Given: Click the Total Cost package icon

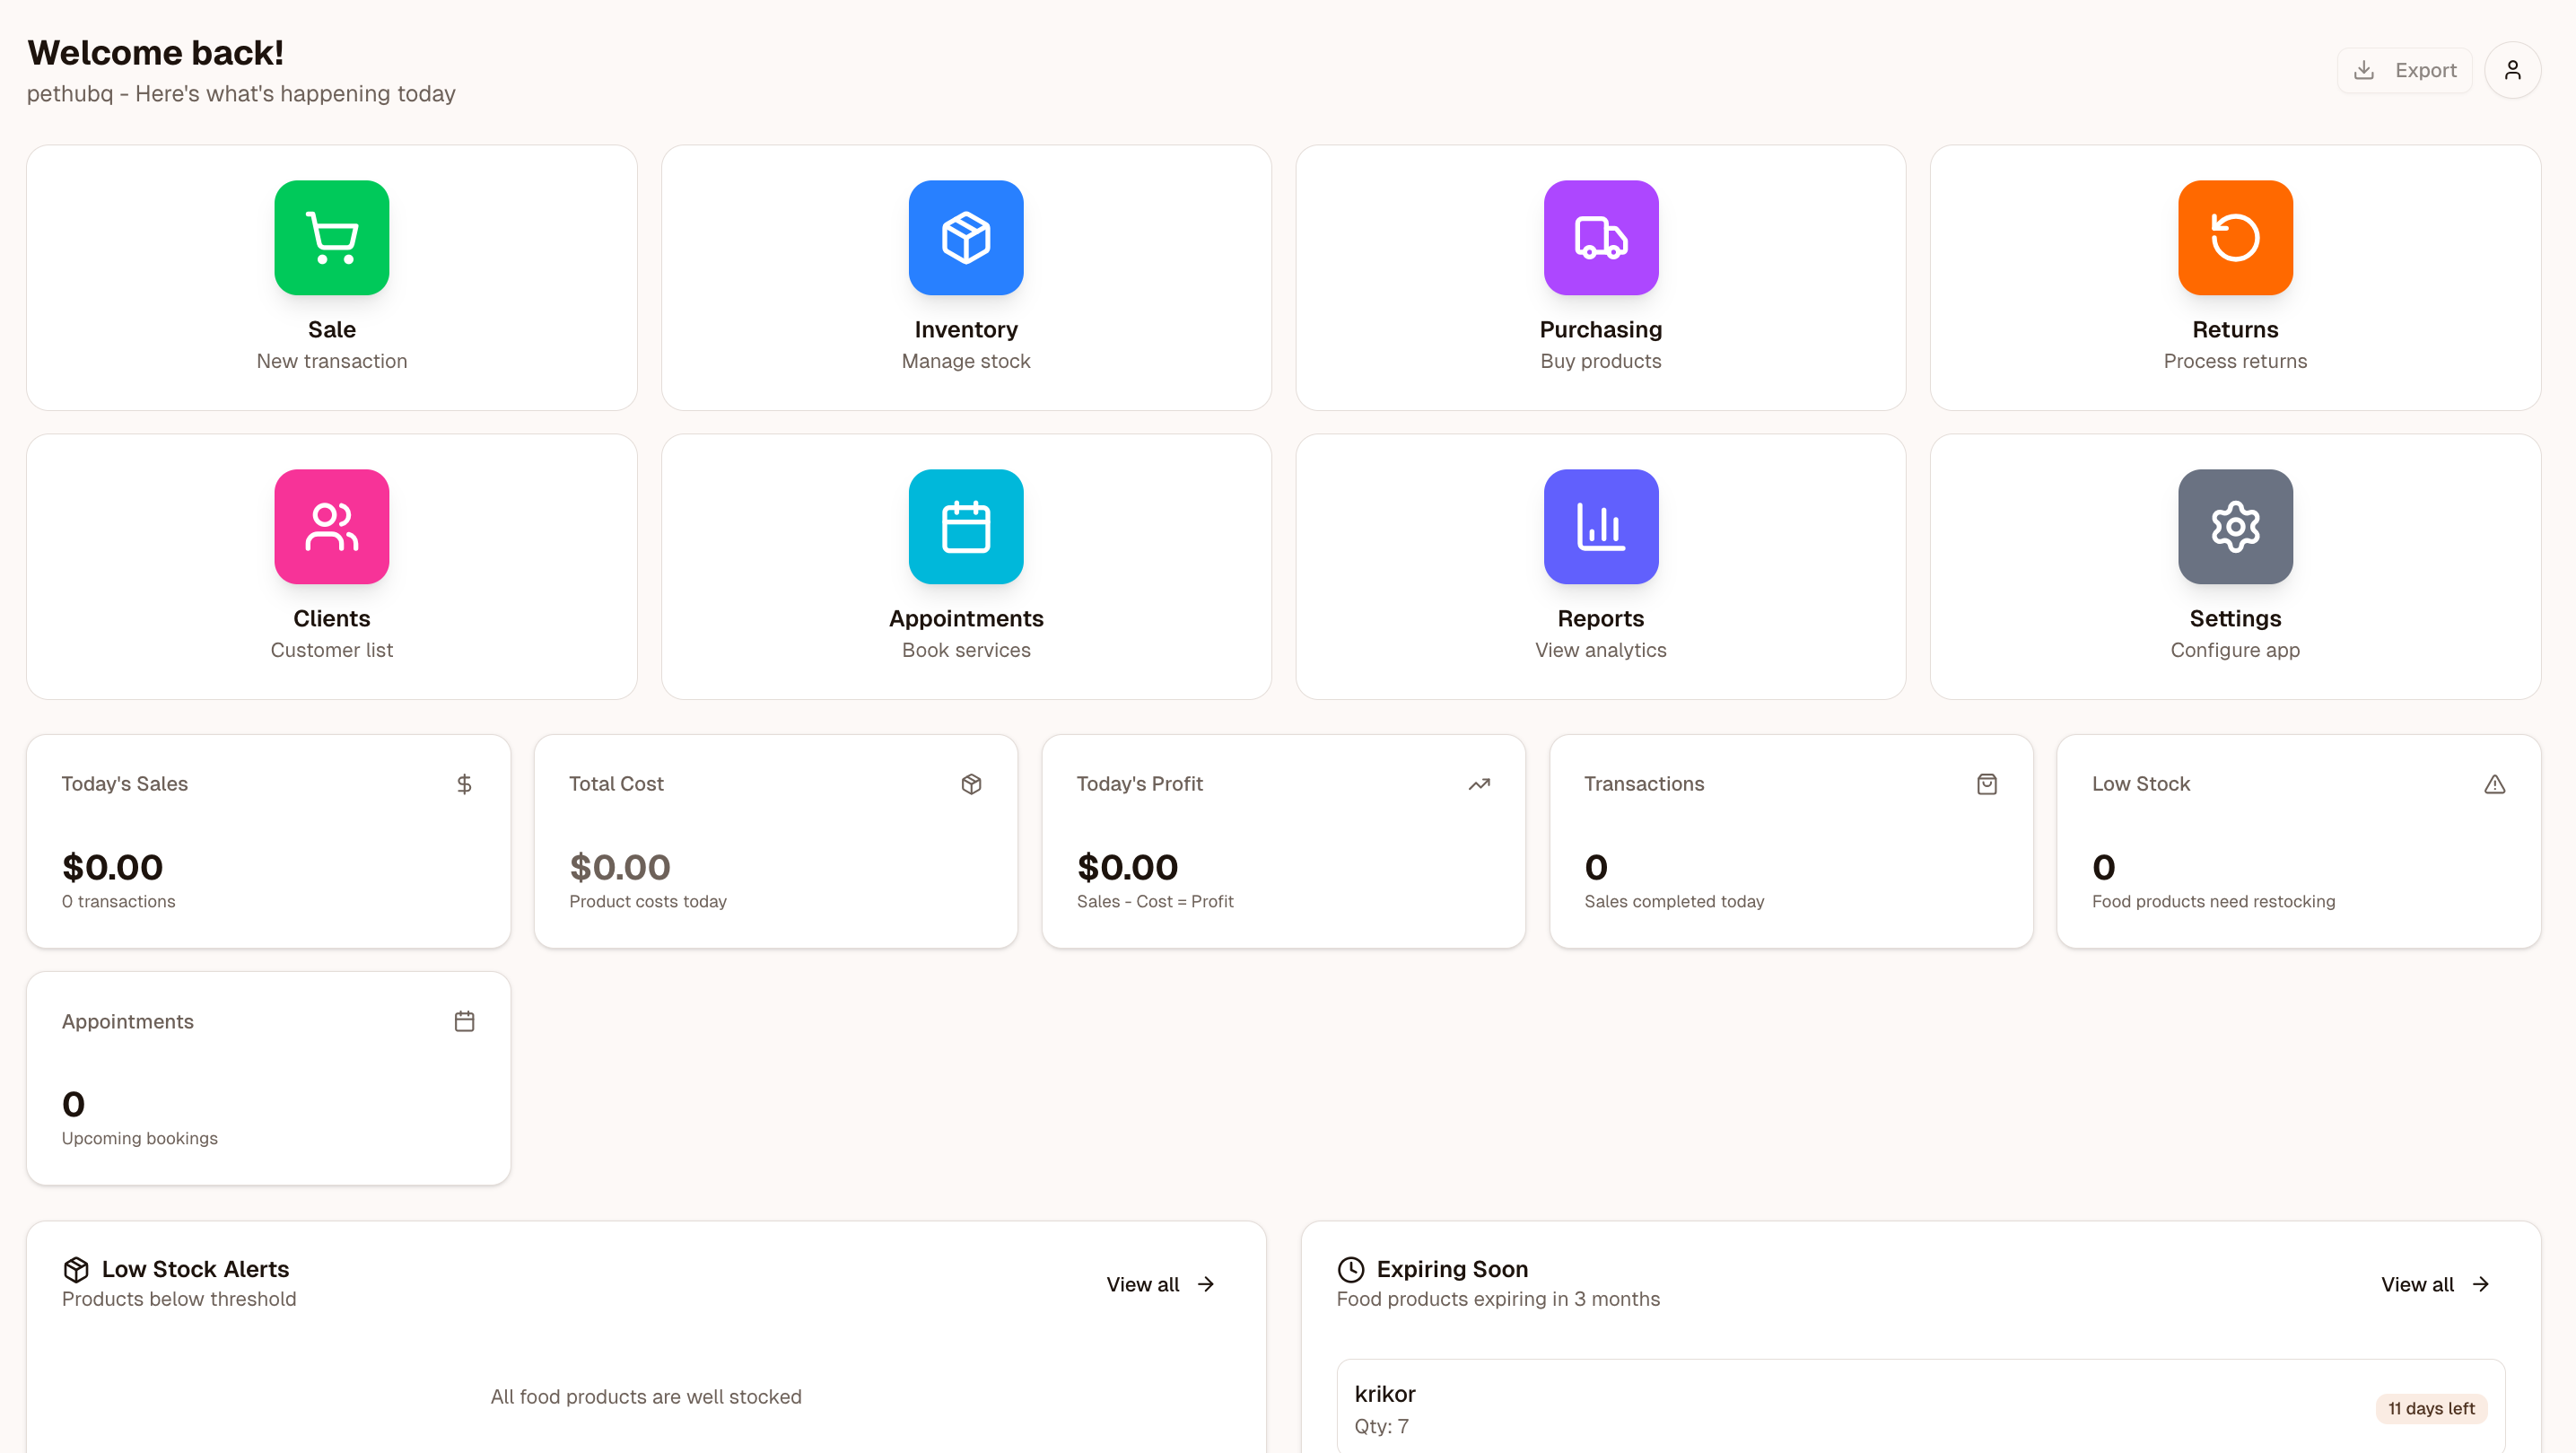Looking at the screenshot, I should tap(971, 784).
